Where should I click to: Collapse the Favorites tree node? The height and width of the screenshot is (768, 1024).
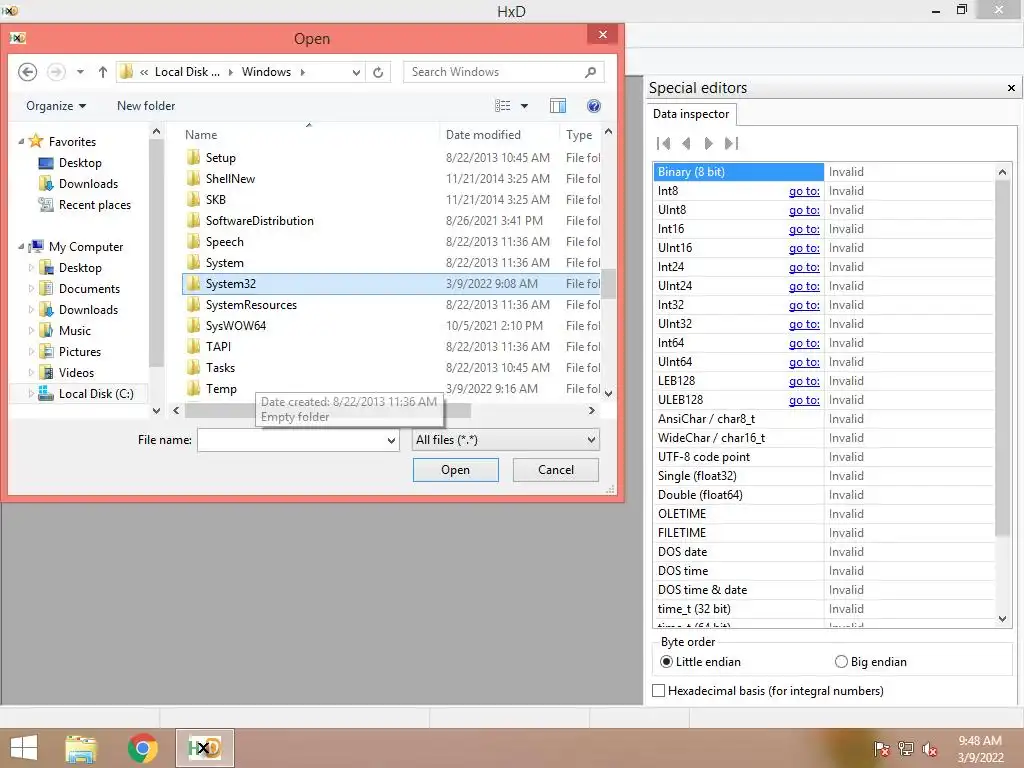[21, 142]
